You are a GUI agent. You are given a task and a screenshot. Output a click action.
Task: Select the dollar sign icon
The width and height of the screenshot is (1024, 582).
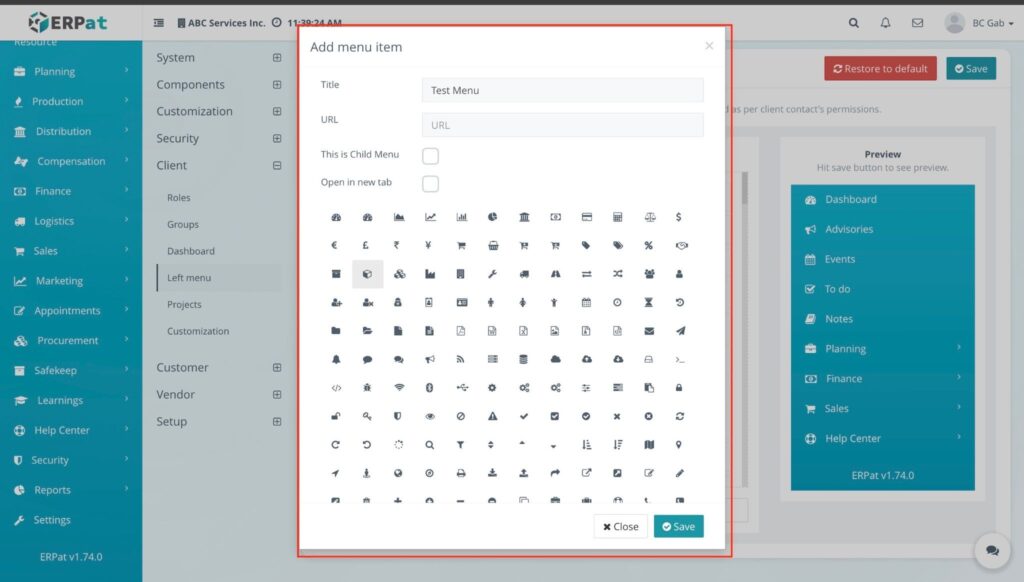tap(679, 217)
